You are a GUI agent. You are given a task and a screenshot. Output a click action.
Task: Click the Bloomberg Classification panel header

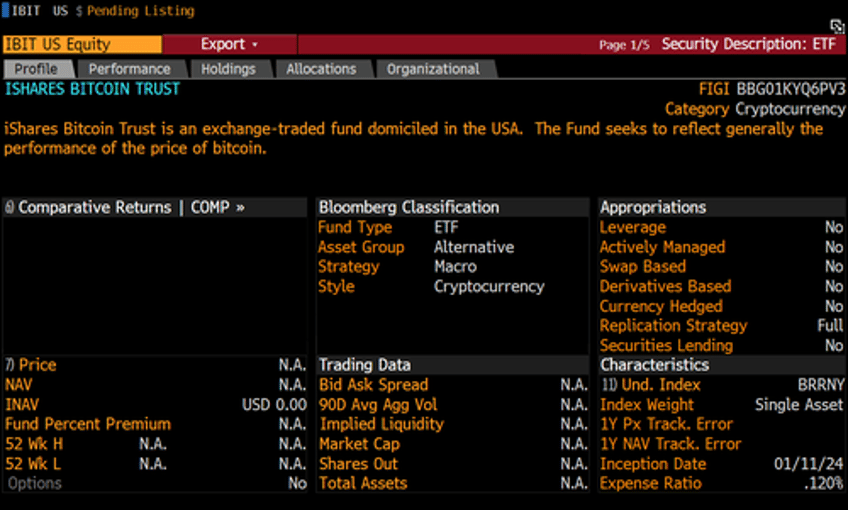[409, 207]
